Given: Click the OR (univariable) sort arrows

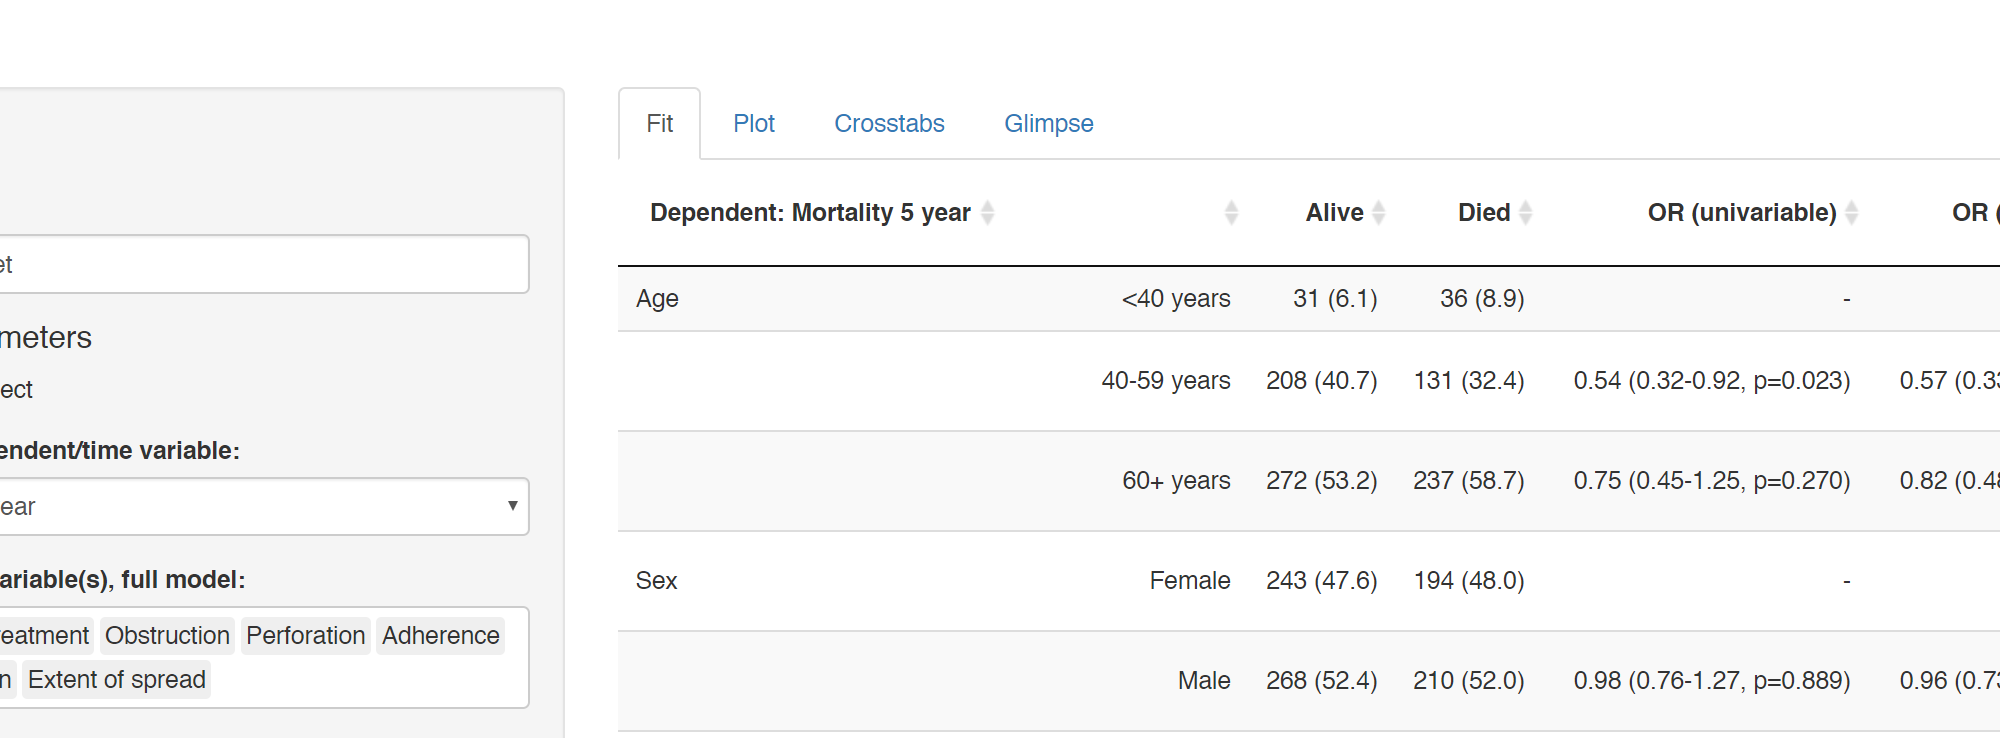Looking at the screenshot, I should [1851, 213].
